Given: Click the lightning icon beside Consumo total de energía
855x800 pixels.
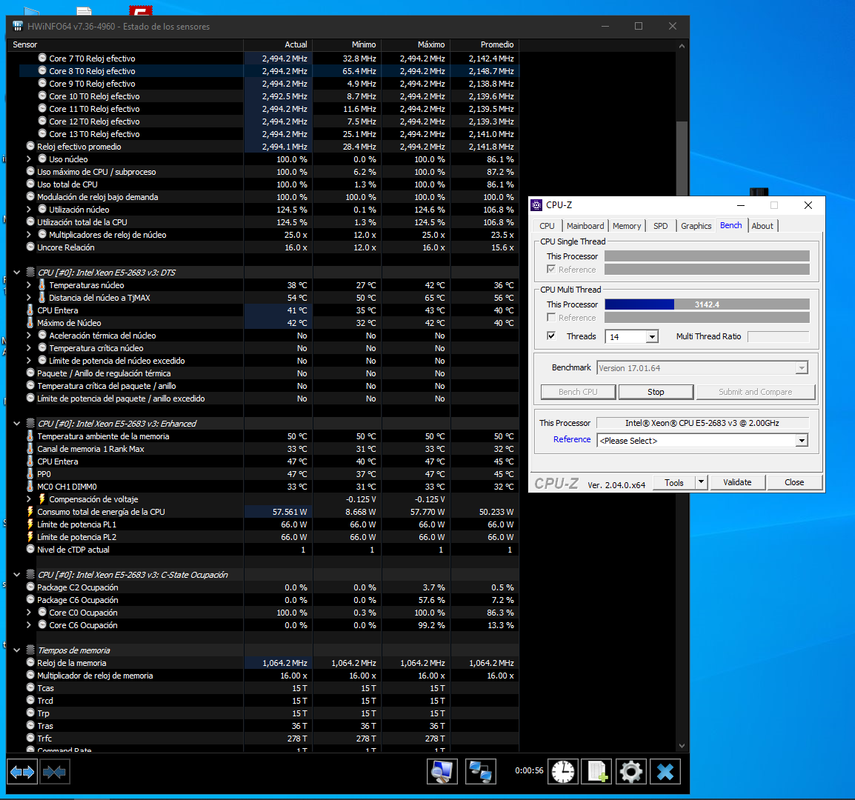Looking at the screenshot, I should (31, 512).
